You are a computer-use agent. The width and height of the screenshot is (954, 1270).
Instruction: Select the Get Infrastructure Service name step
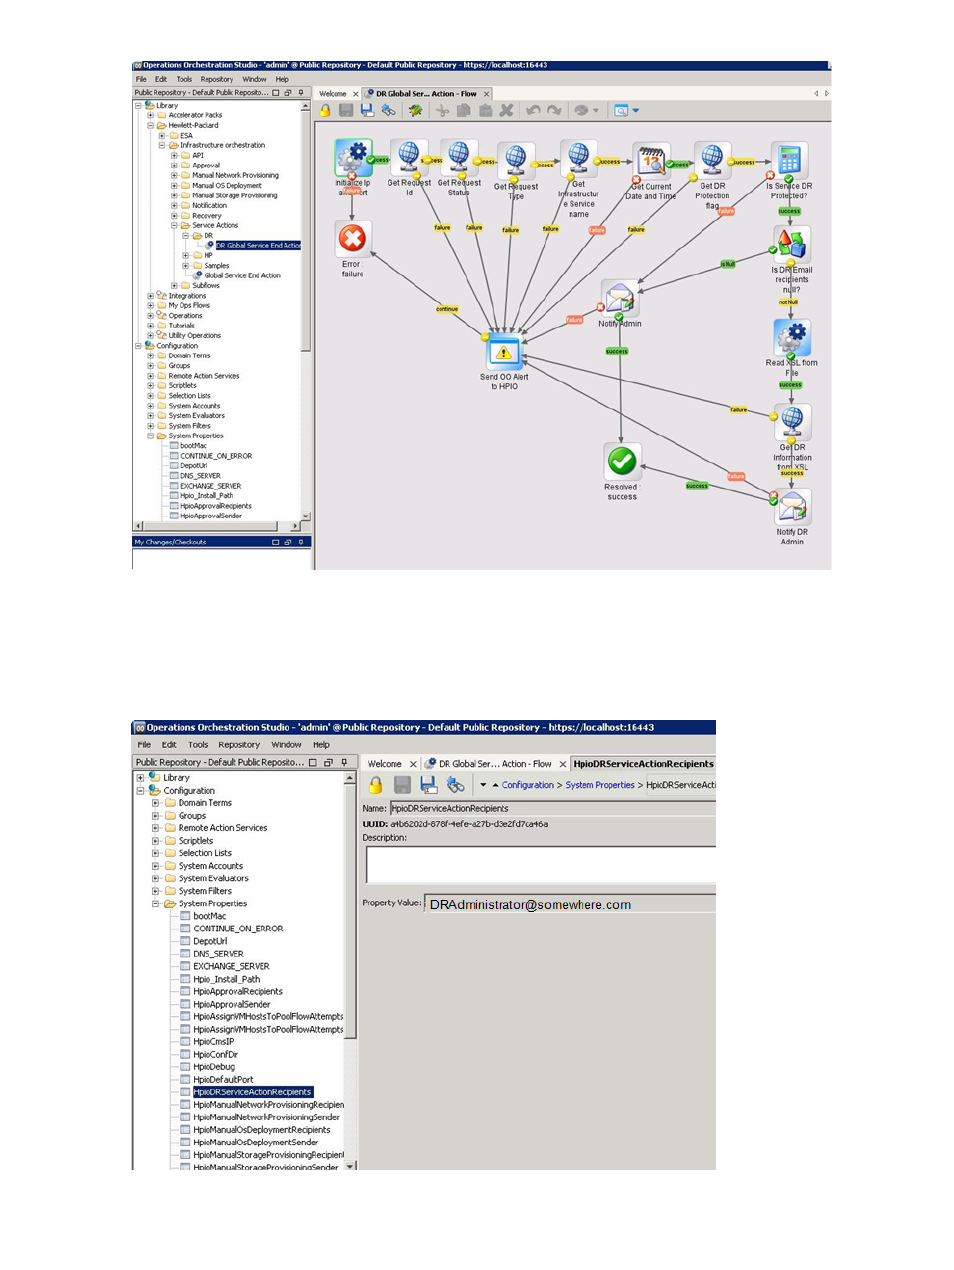tap(579, 159)
